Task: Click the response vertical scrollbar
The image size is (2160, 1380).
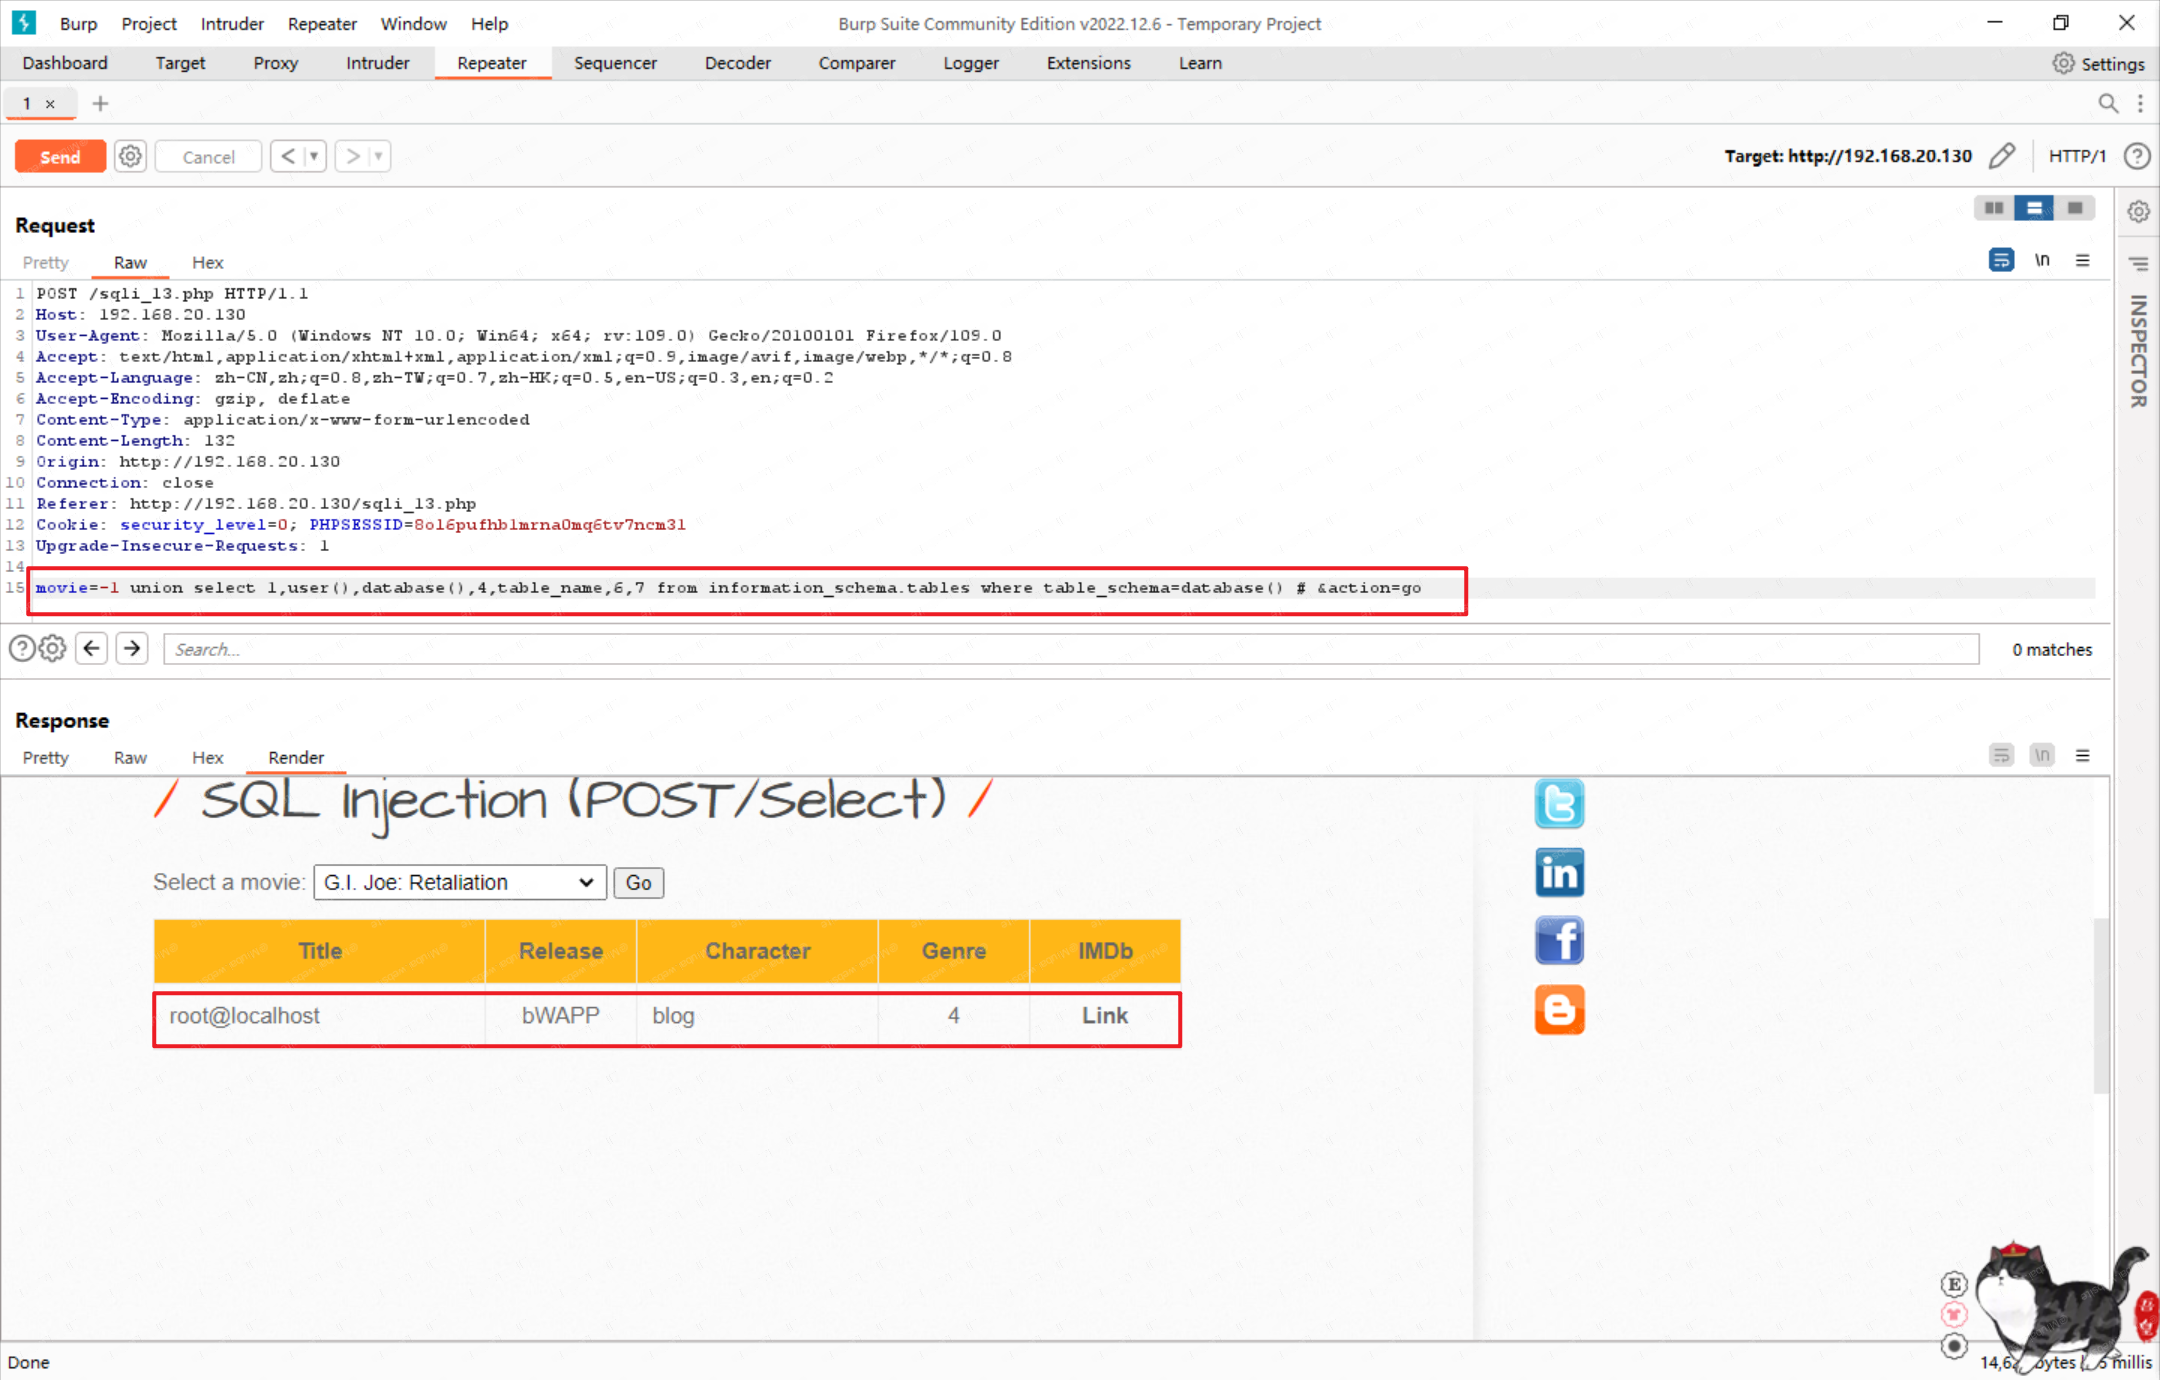Action: 2101,1005
